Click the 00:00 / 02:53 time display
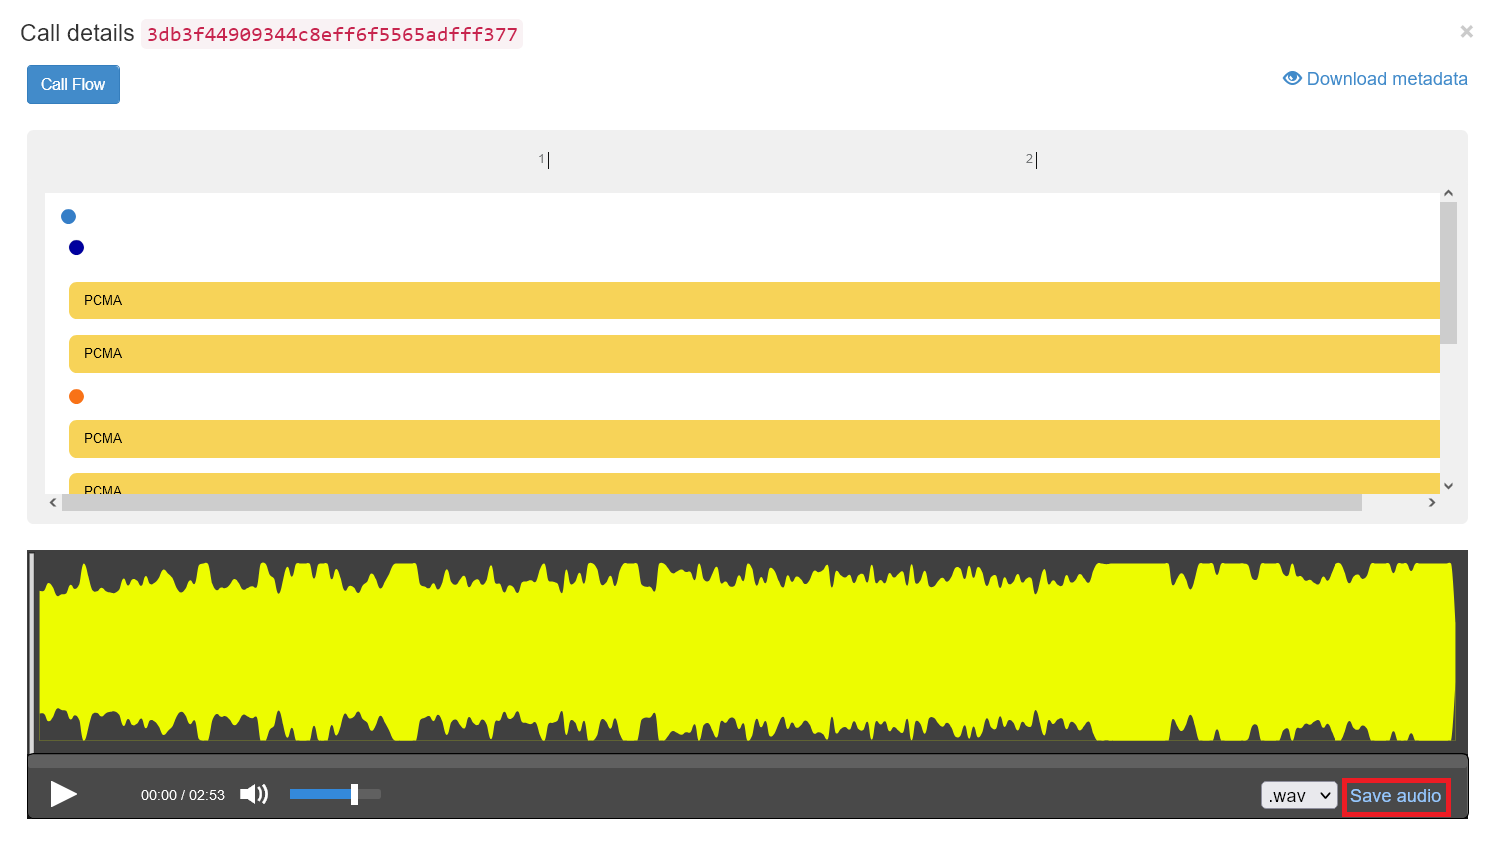The width and height of the screenshot is (1496, 845). (183, 795)
